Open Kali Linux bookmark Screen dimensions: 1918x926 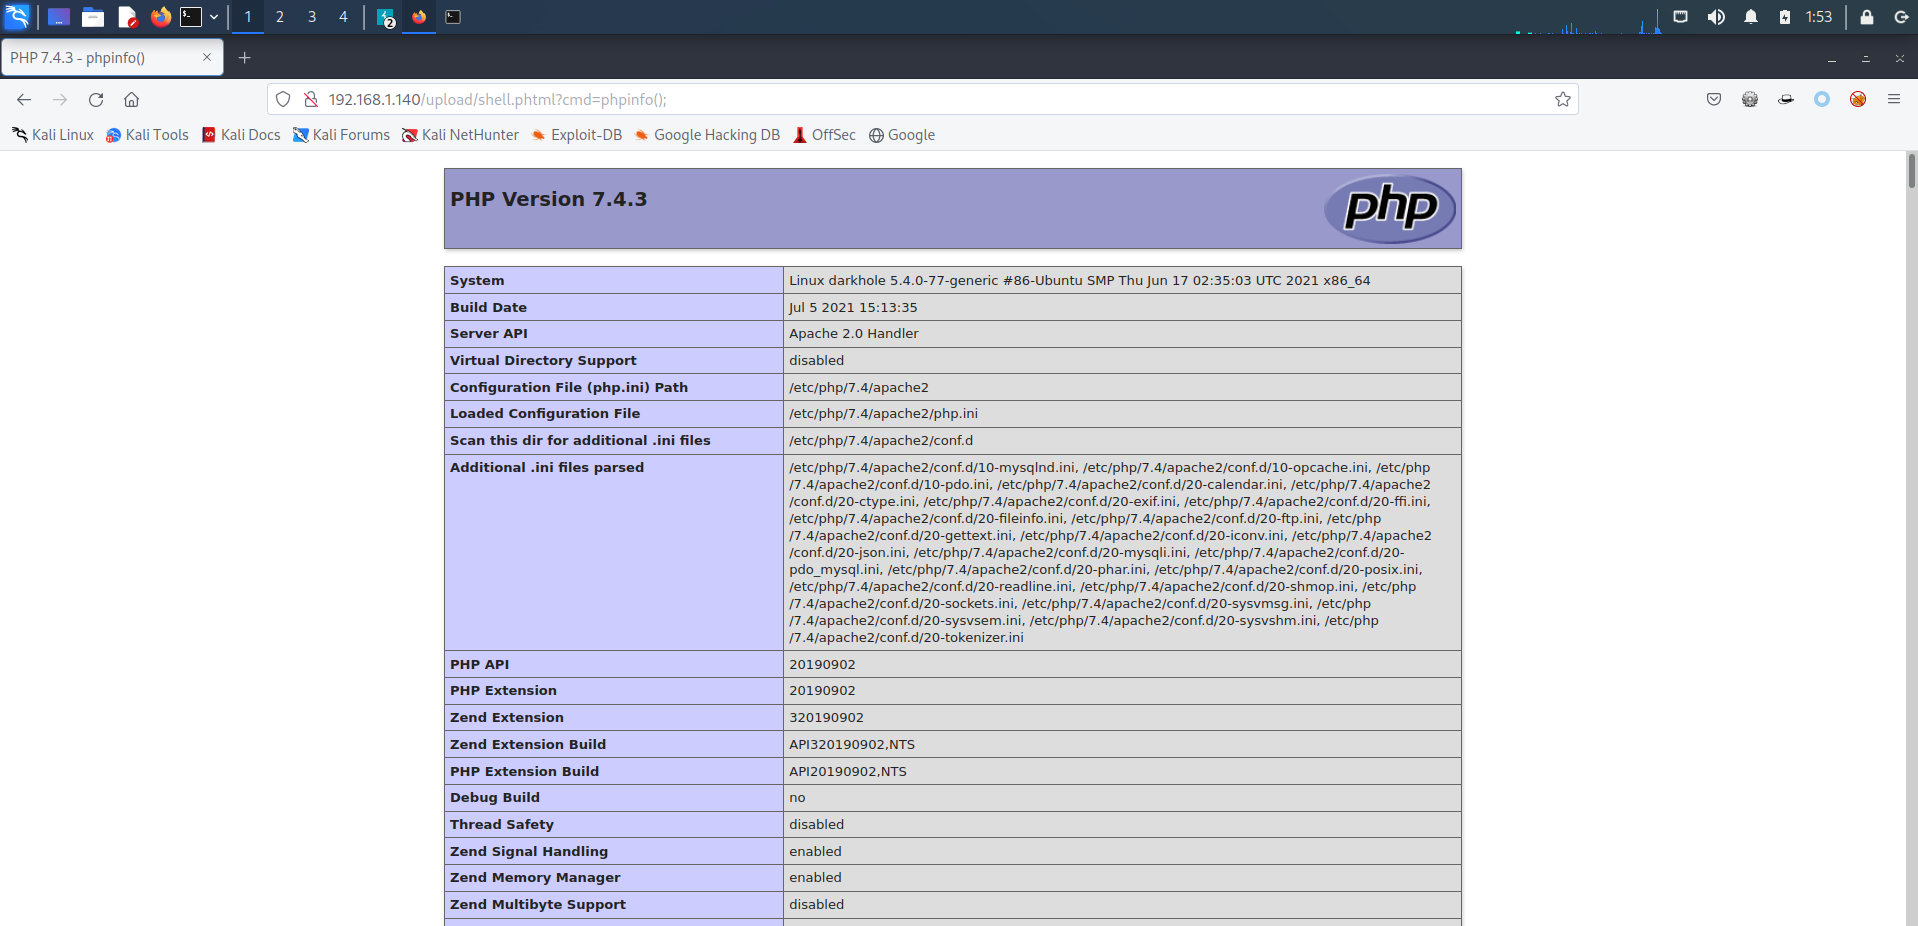tap(53, 135)
